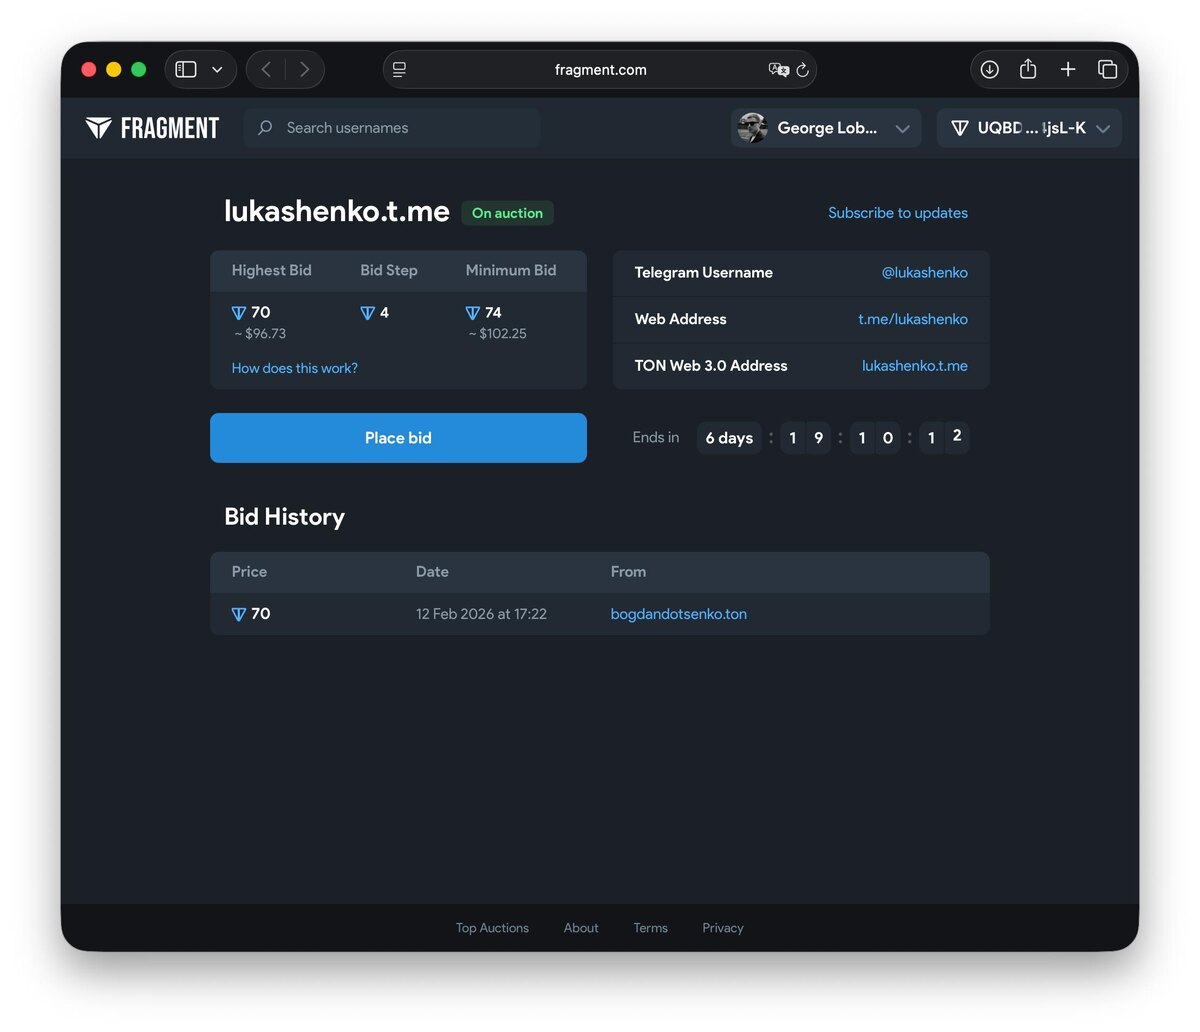
Task: Click TON icon in Bid History row
Action: (238, 614)
